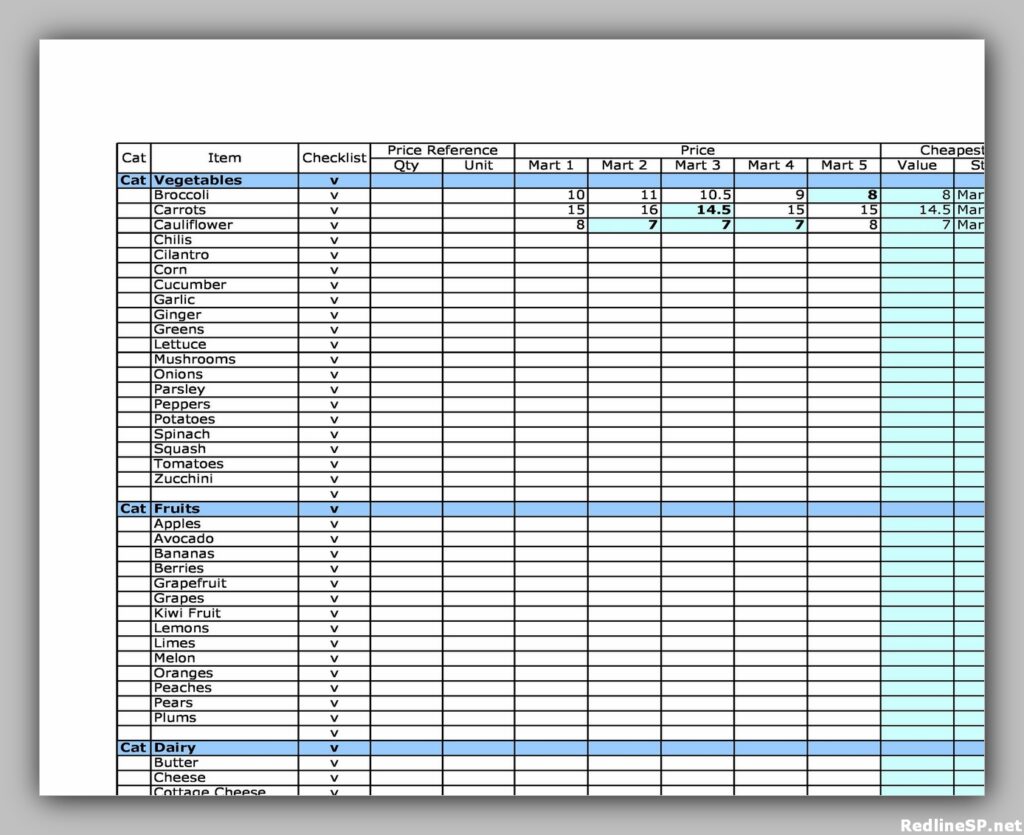
Task: Click the Qty column header
Action: [x=406, y=165]
